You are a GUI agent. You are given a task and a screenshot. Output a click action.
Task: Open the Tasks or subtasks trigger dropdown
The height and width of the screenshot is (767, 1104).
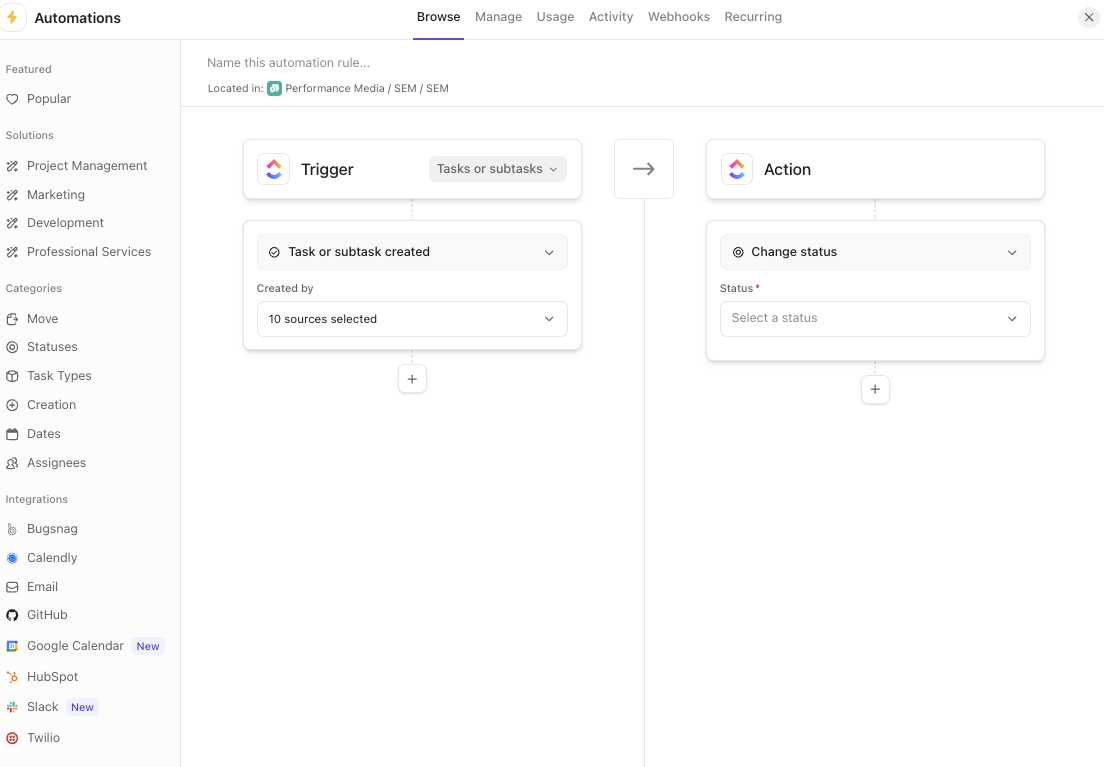coord(497,168)
